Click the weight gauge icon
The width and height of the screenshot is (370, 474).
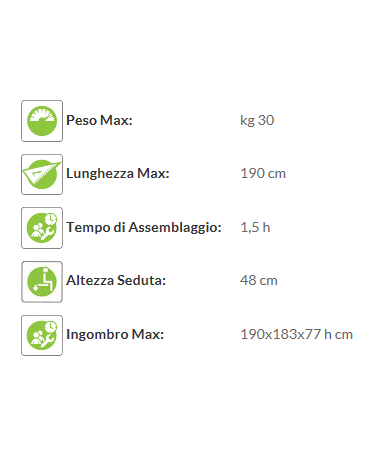click(x=42, y=121)
